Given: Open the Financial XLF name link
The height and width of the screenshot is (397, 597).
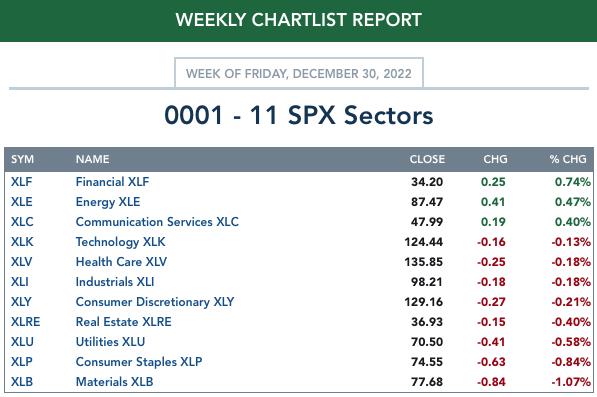Looking at the screenshot, I should click(112, 182).
